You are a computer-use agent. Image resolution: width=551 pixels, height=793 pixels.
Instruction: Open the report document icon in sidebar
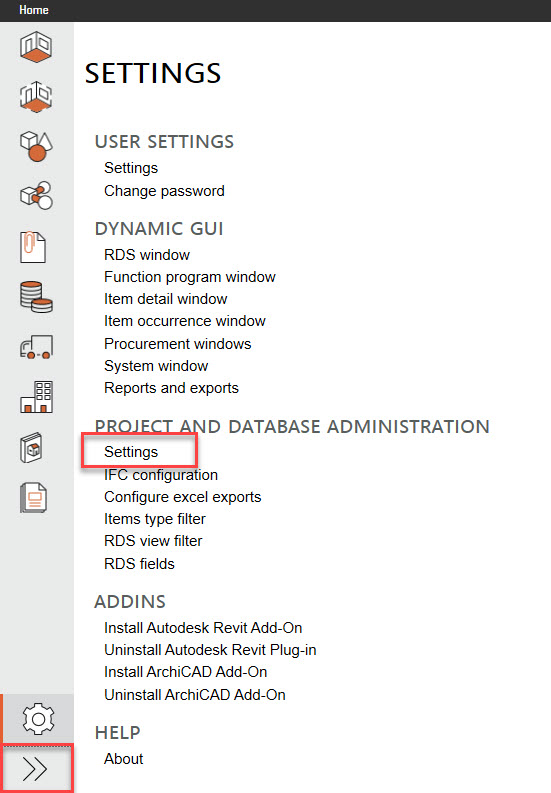coord(34,498)
